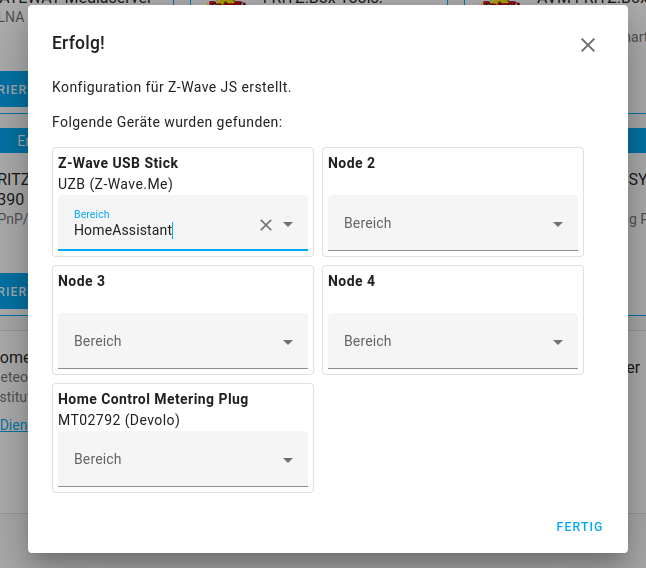646x568 pixels.
Task: Click the MT02792 (Devolo) model text
Action: click(x=119, y=420)
